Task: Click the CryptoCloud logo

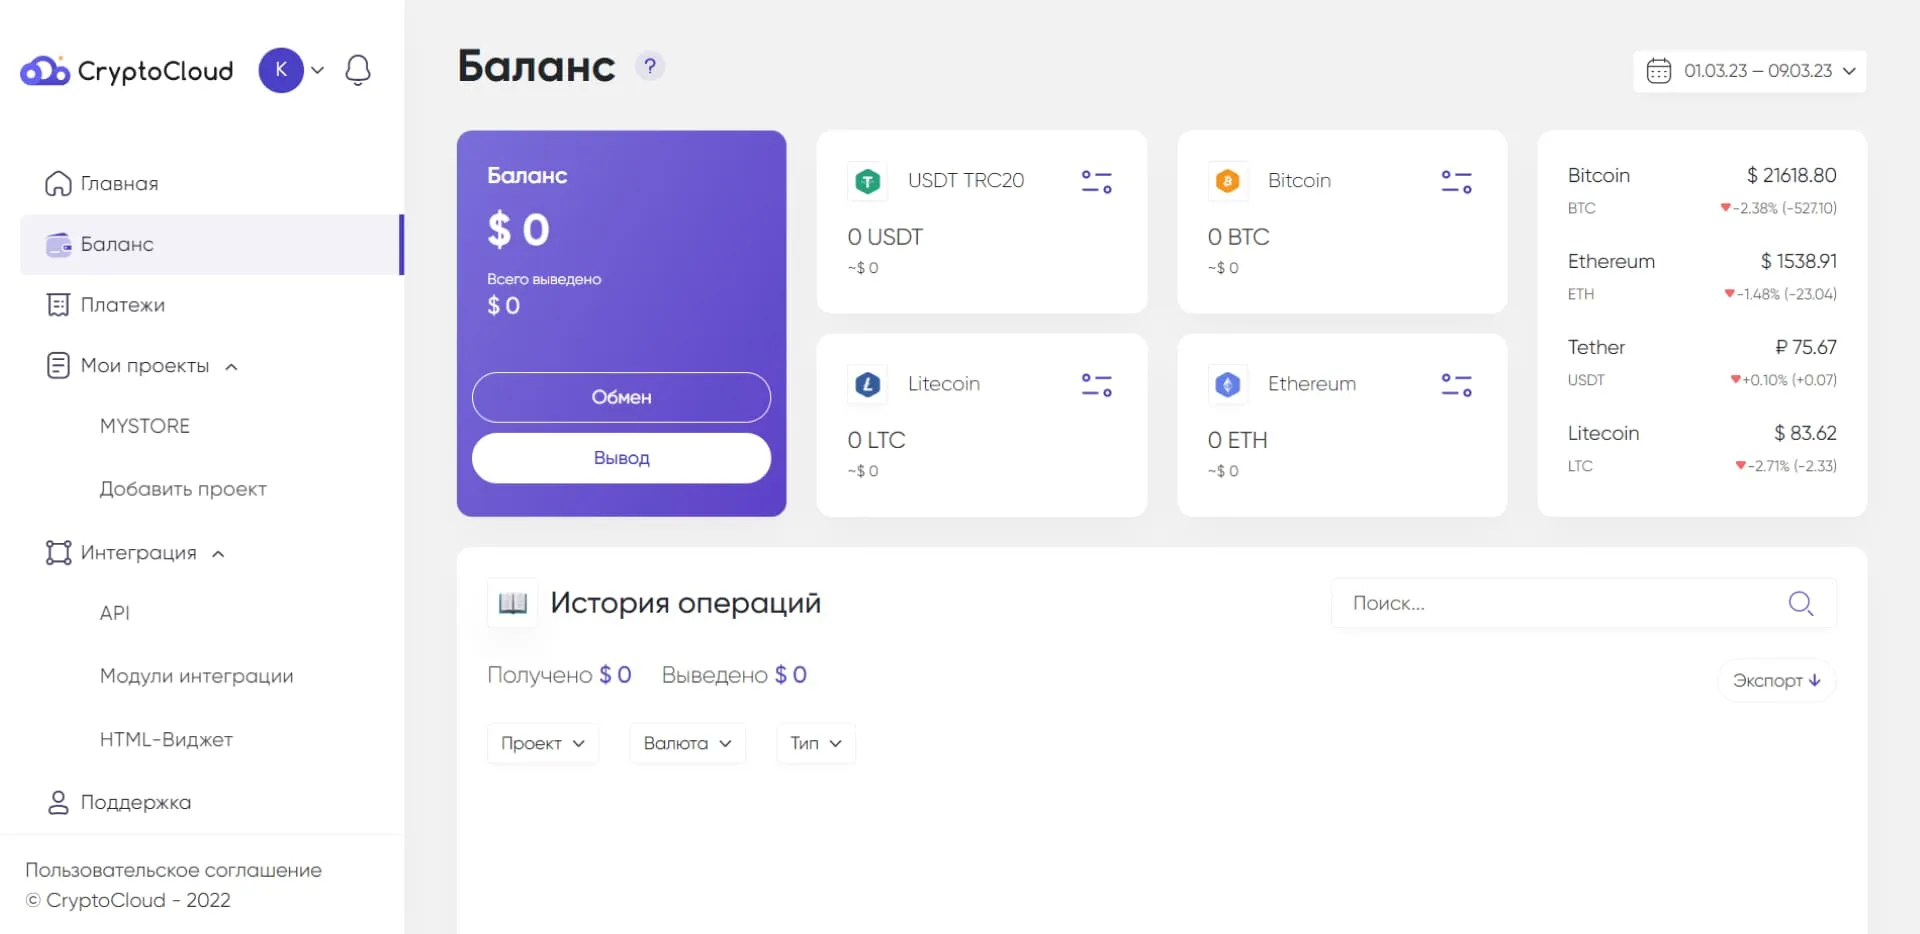Action: (127, 71)
